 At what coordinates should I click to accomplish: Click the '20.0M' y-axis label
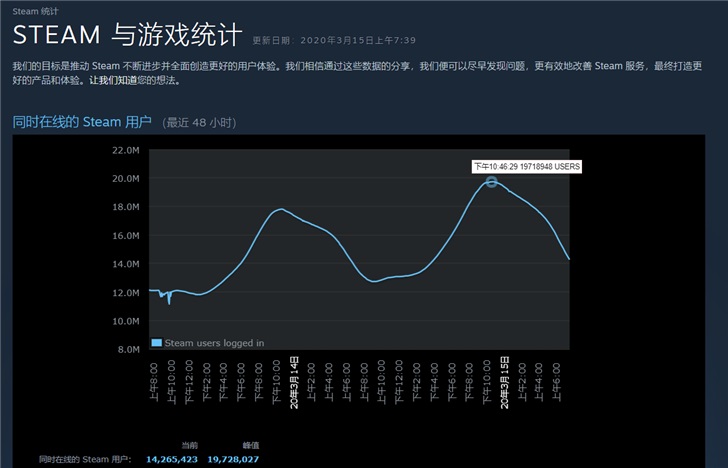tap(125, 178)
